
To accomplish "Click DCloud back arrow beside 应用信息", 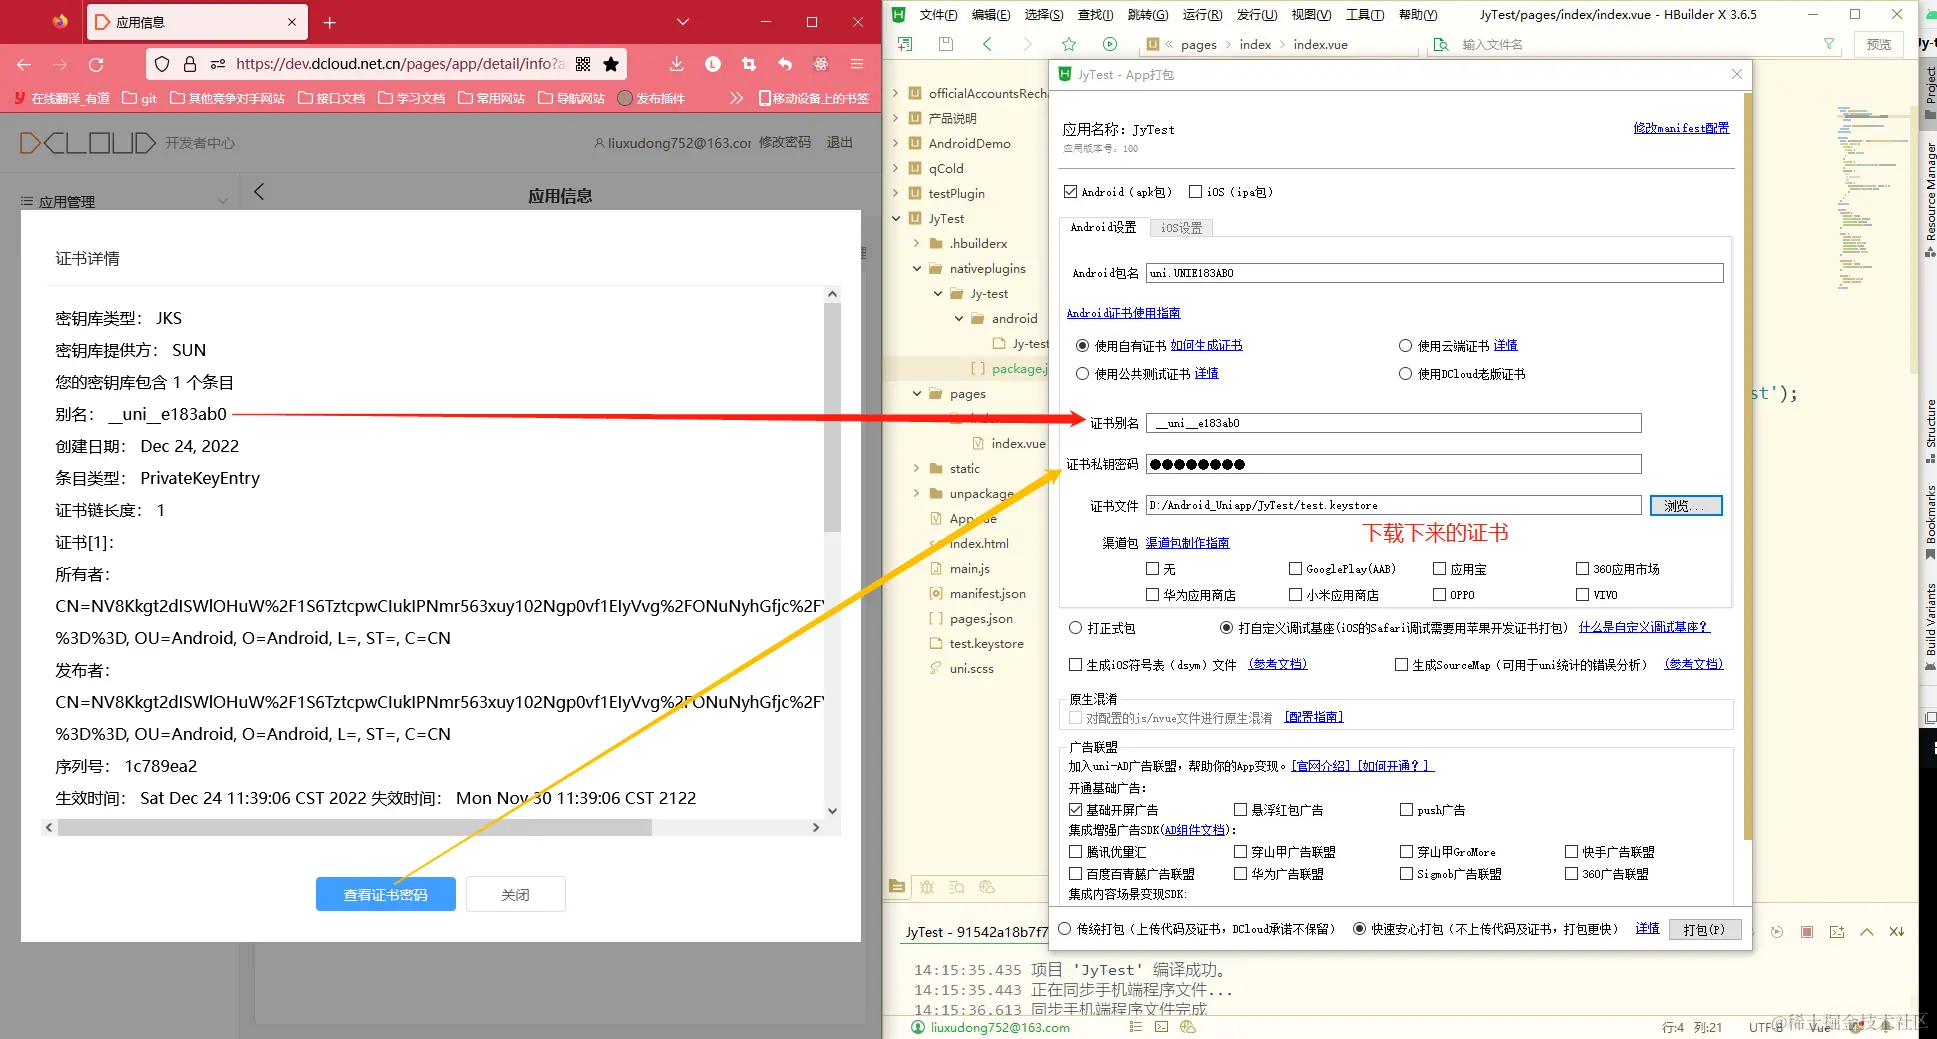I will pyautogui.click(x=259, y=191).
